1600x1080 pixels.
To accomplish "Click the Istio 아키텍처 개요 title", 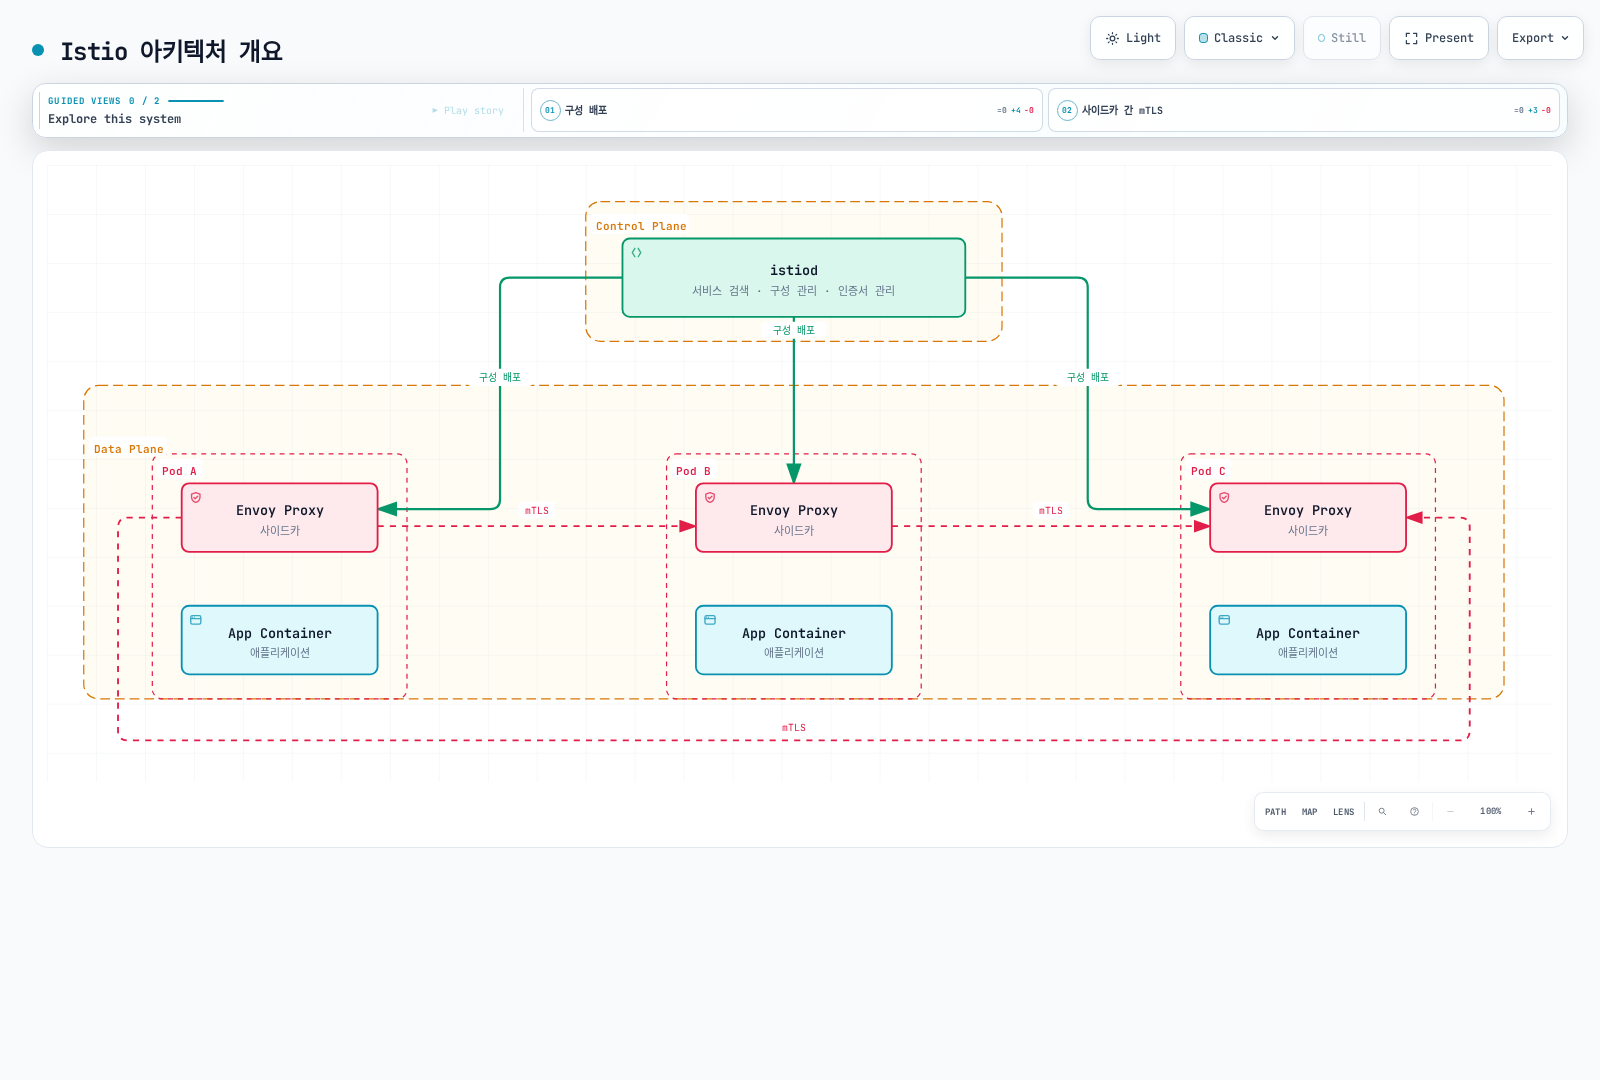I will click(171, 51).
